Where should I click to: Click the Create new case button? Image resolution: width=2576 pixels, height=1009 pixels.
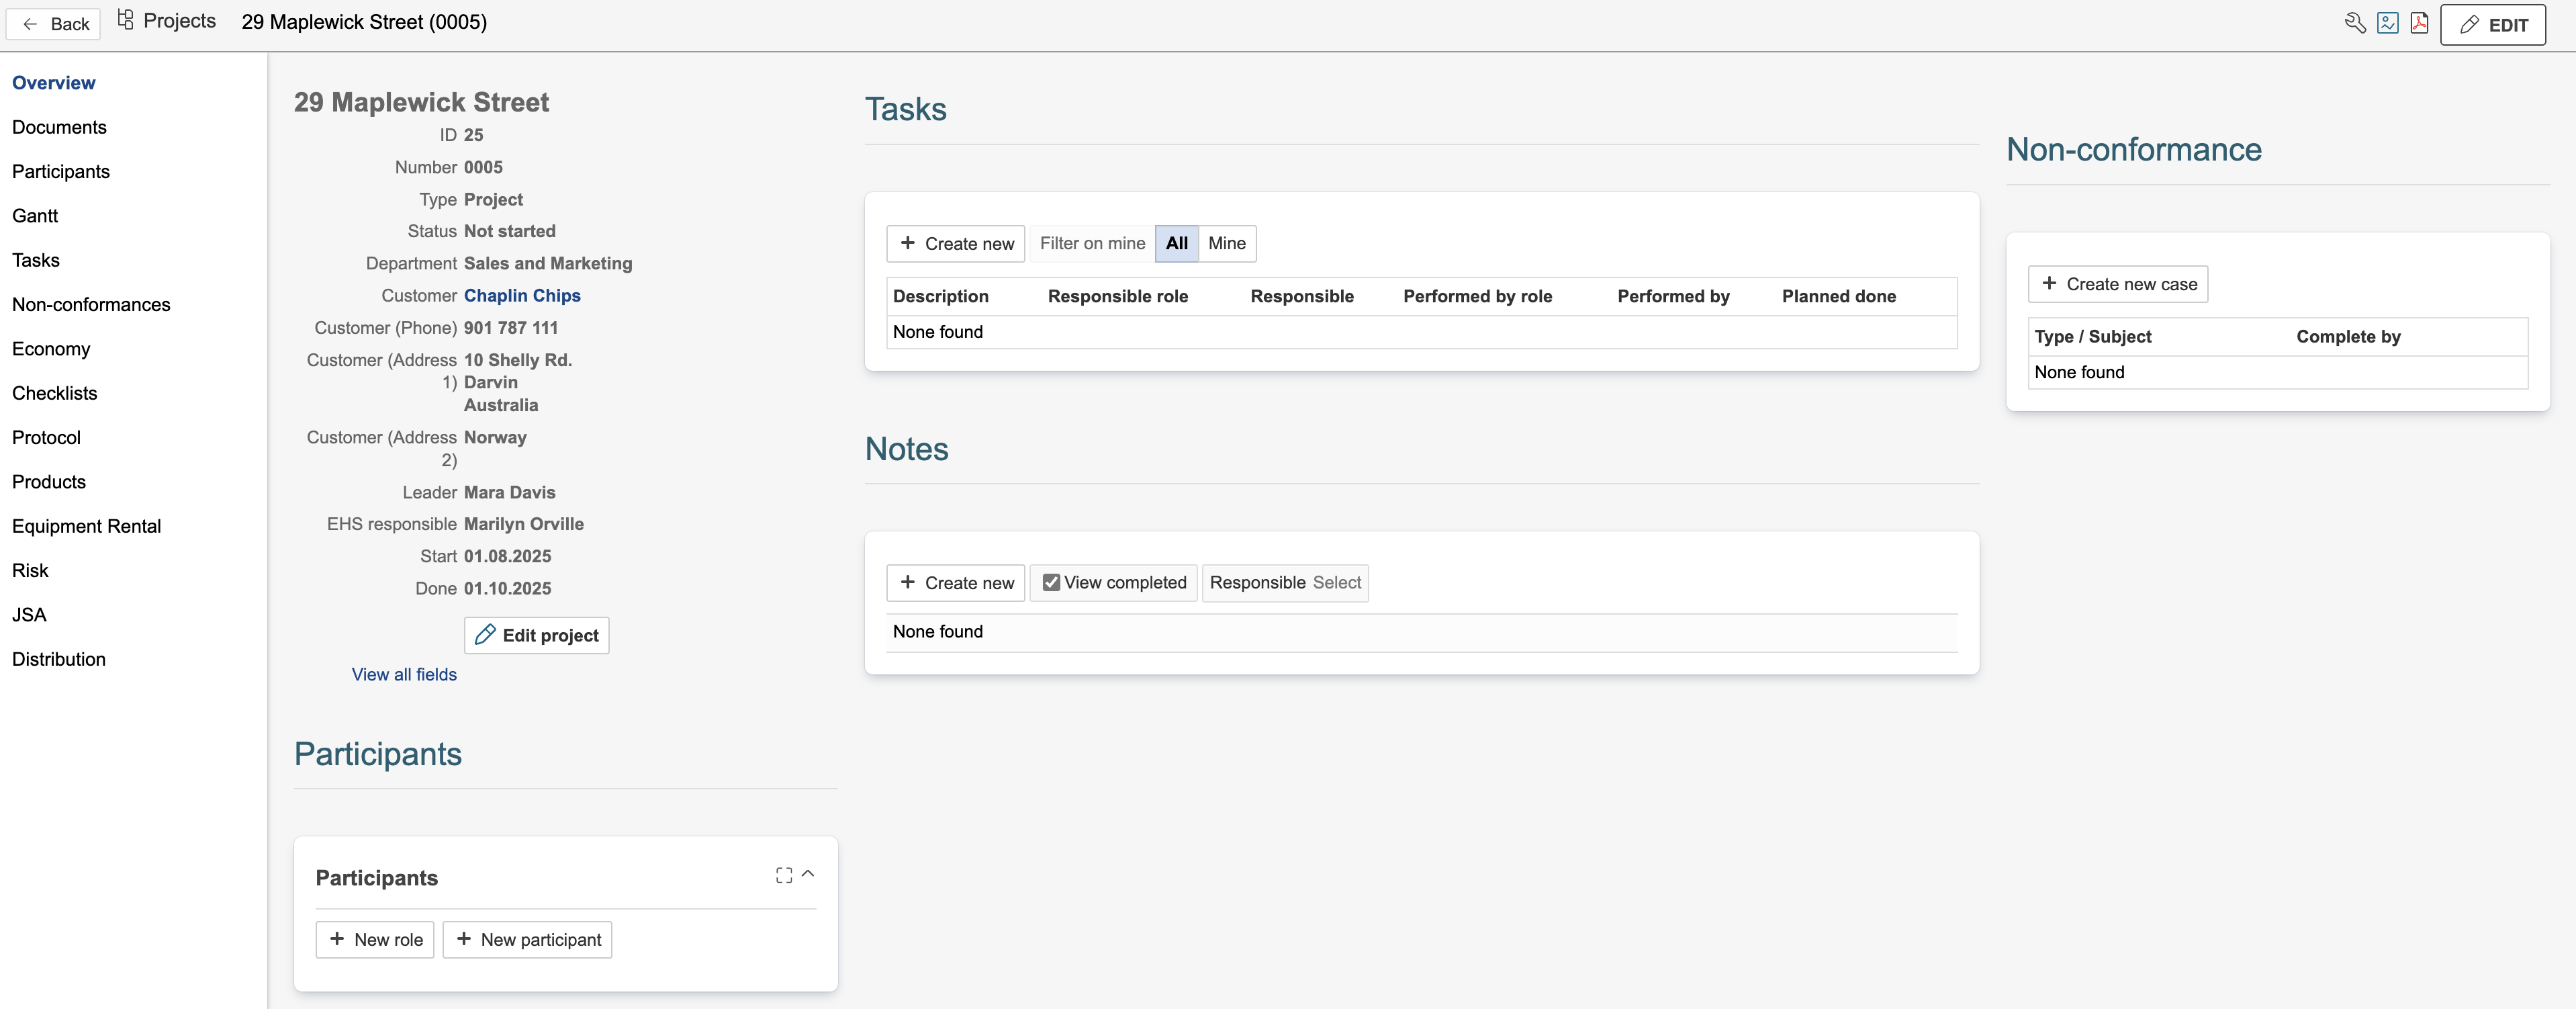coord(2117,284)
